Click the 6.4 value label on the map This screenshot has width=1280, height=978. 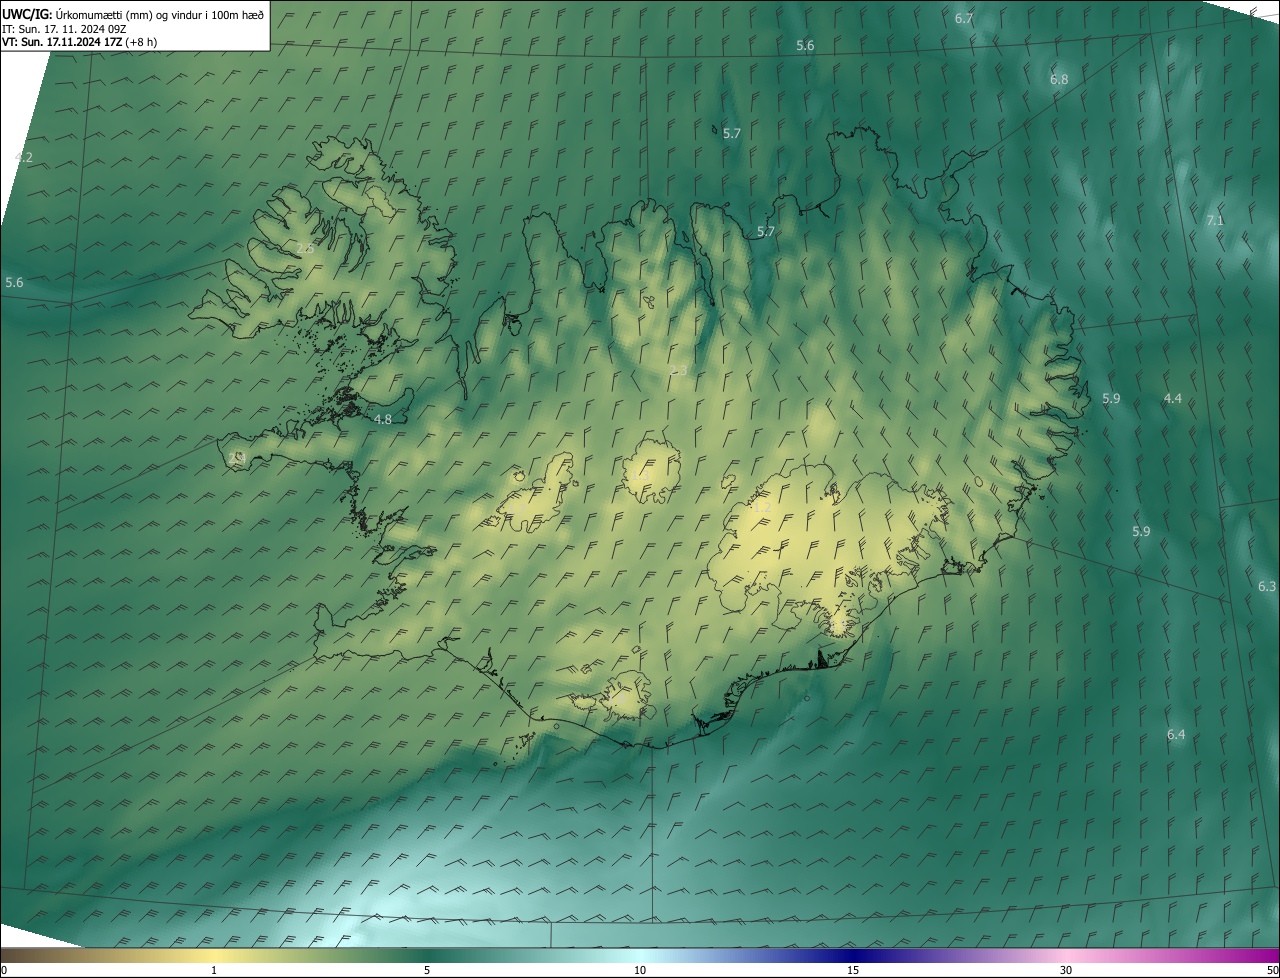[1176, 735]
